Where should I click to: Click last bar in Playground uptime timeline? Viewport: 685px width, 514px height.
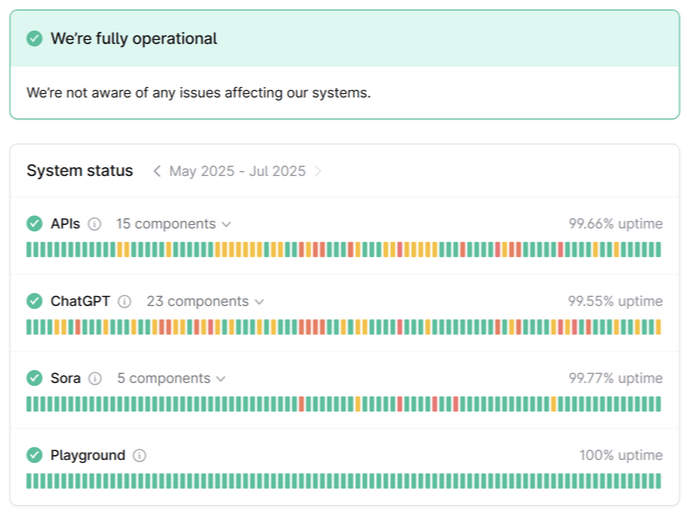click(x=658, y=481)
